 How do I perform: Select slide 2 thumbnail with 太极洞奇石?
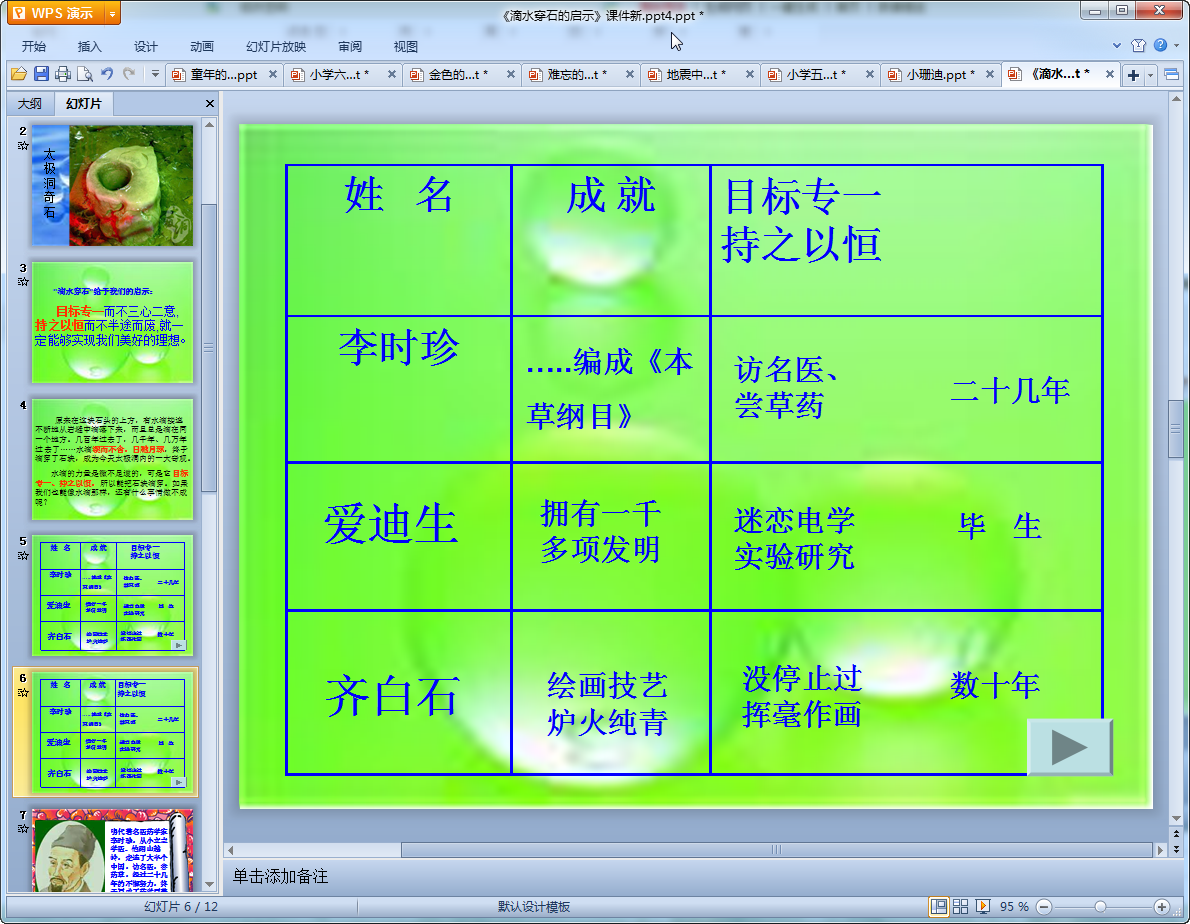pyautogui.click(x=112, y=186)
